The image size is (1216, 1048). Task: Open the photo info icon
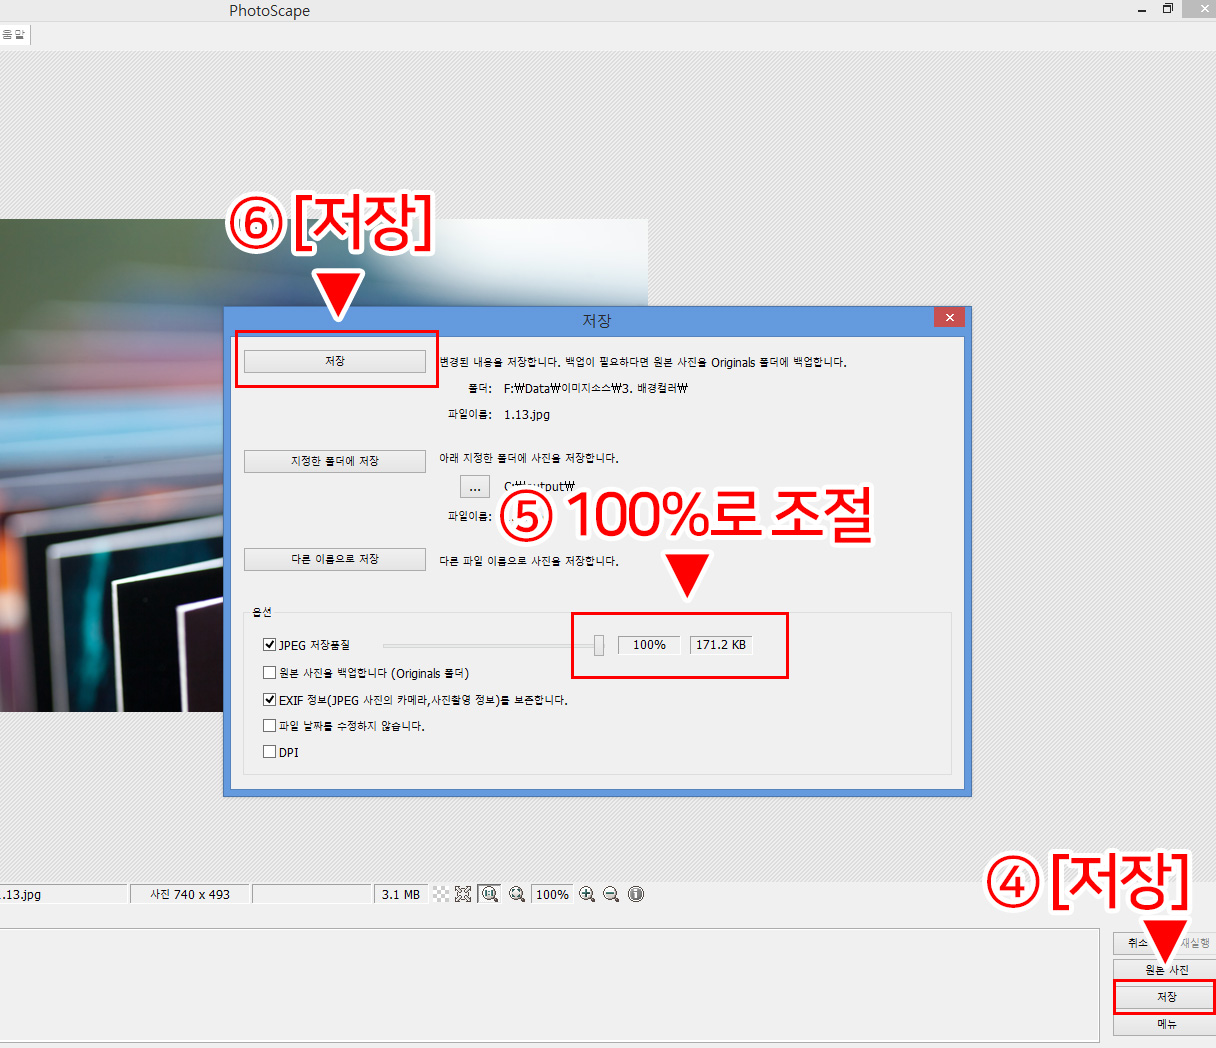[x=636, y=894]
